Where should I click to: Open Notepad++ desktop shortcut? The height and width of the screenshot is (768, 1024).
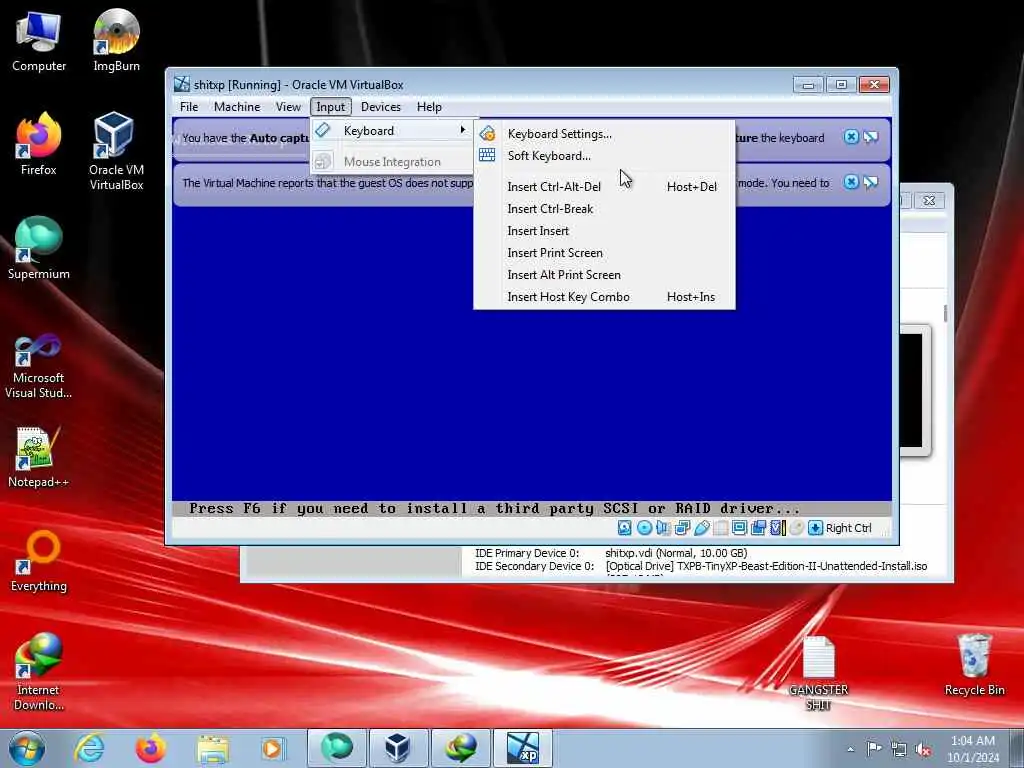(x=39, y=457)
